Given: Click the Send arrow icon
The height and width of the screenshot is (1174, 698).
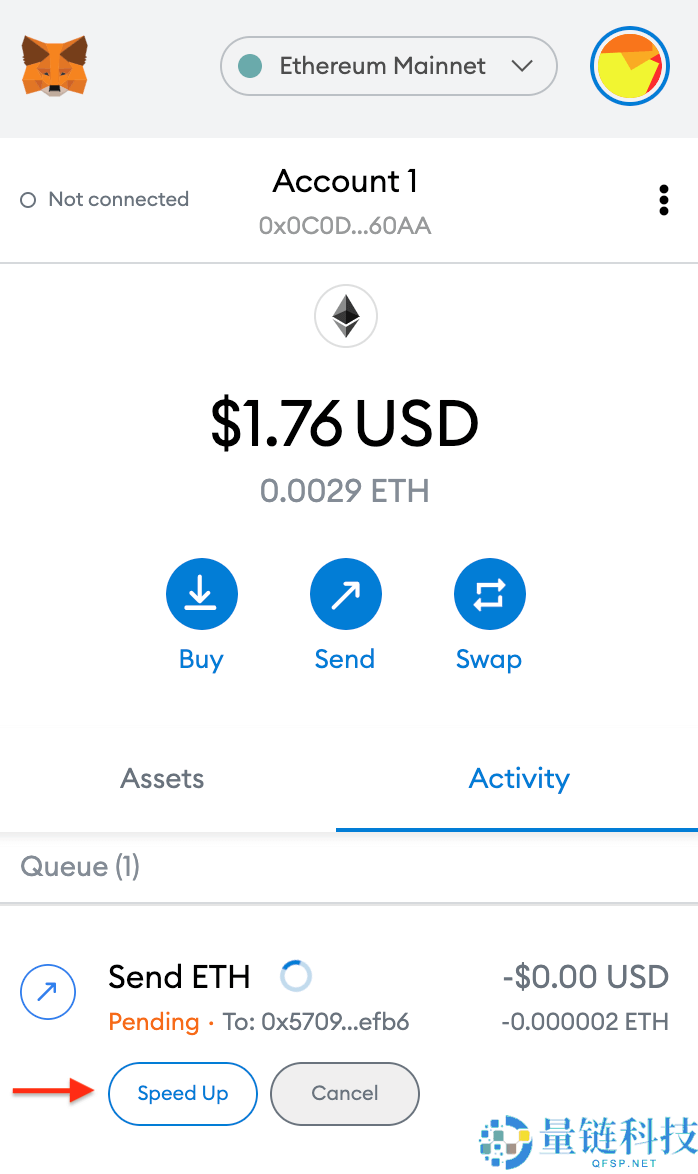Looking at the screenshot, I should (x=345, y=595).
